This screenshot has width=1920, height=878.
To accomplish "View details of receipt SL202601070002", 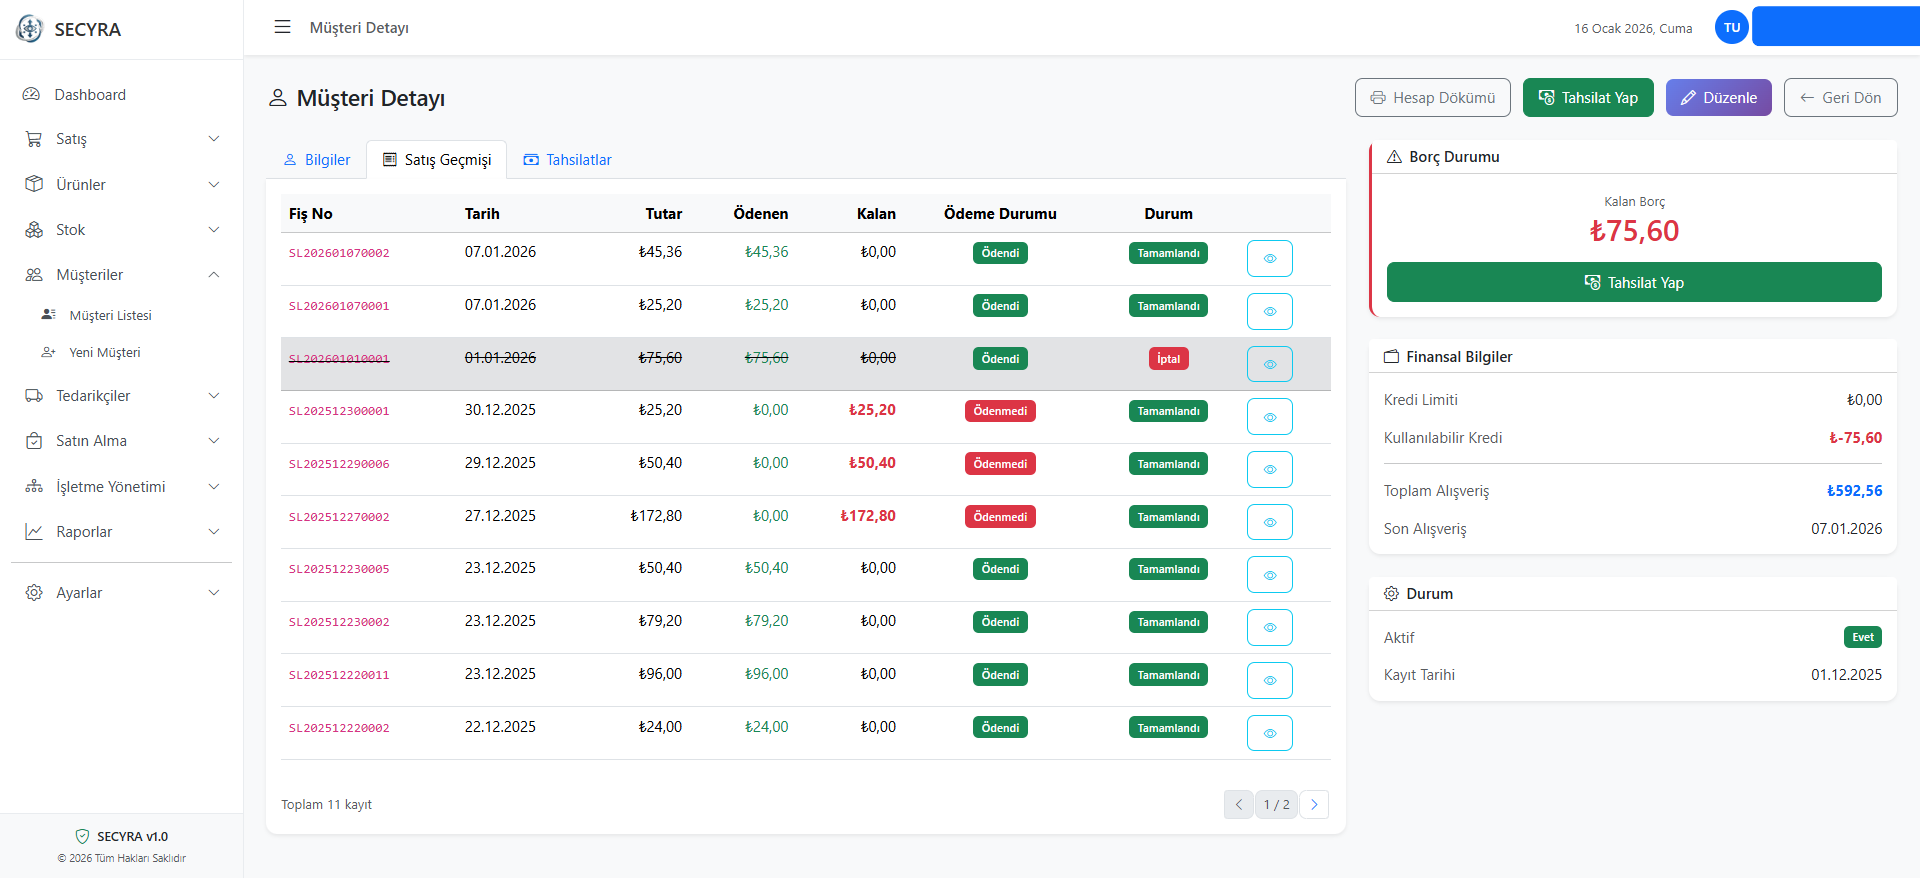I will 1269,258.
